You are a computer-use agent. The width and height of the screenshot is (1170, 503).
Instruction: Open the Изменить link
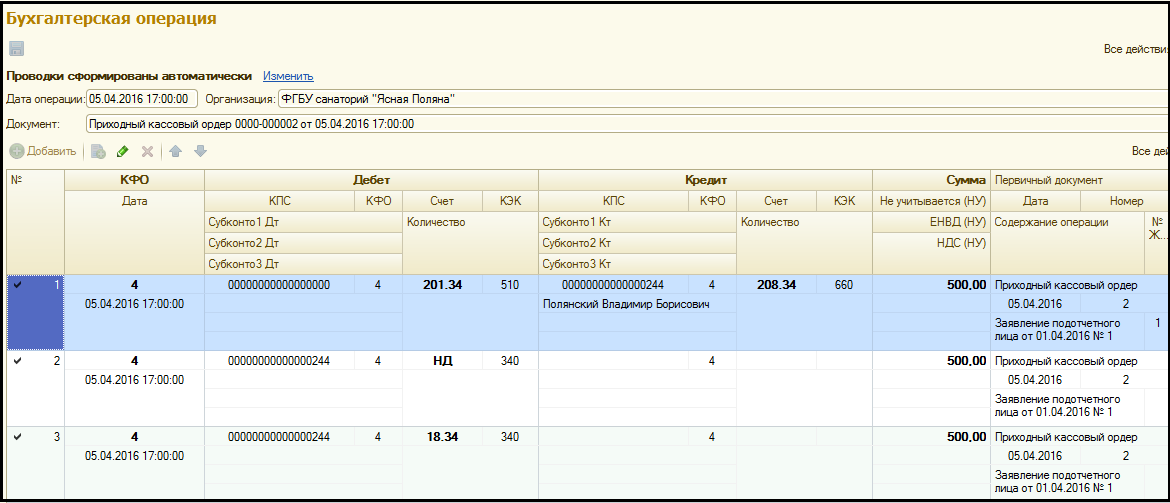[x=288, y=76]
